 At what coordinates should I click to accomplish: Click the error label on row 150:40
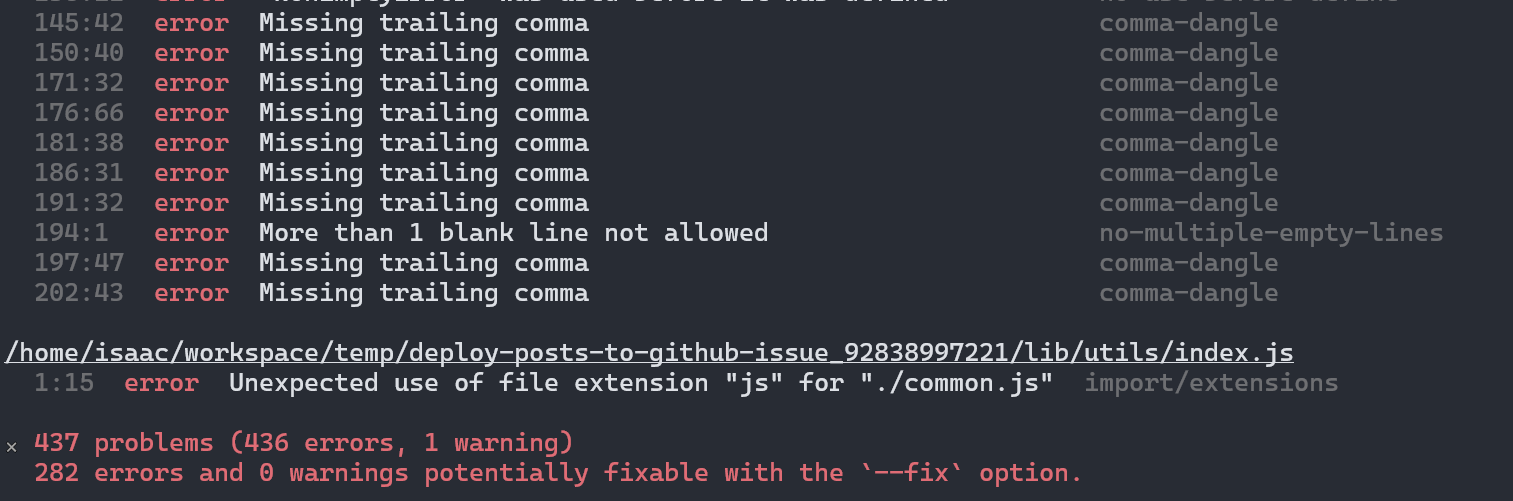tap(191, 53)
